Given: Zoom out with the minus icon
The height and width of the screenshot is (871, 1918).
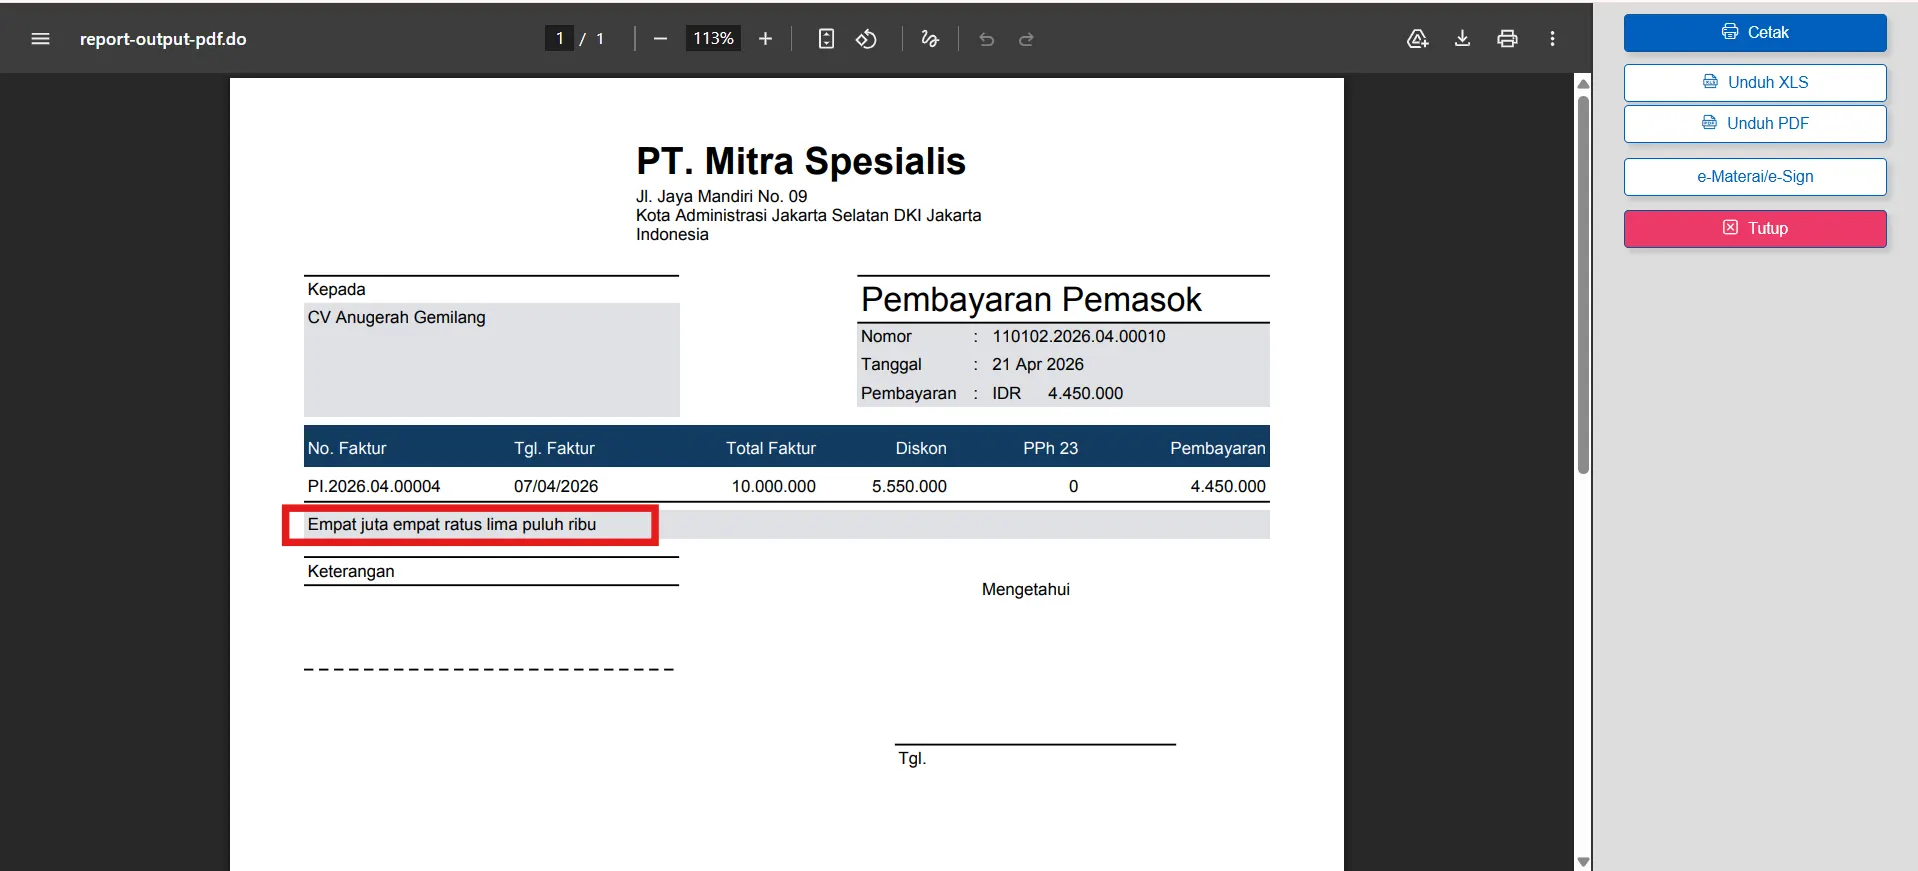Looking at the screenshot, I should (x=660, y=39).
